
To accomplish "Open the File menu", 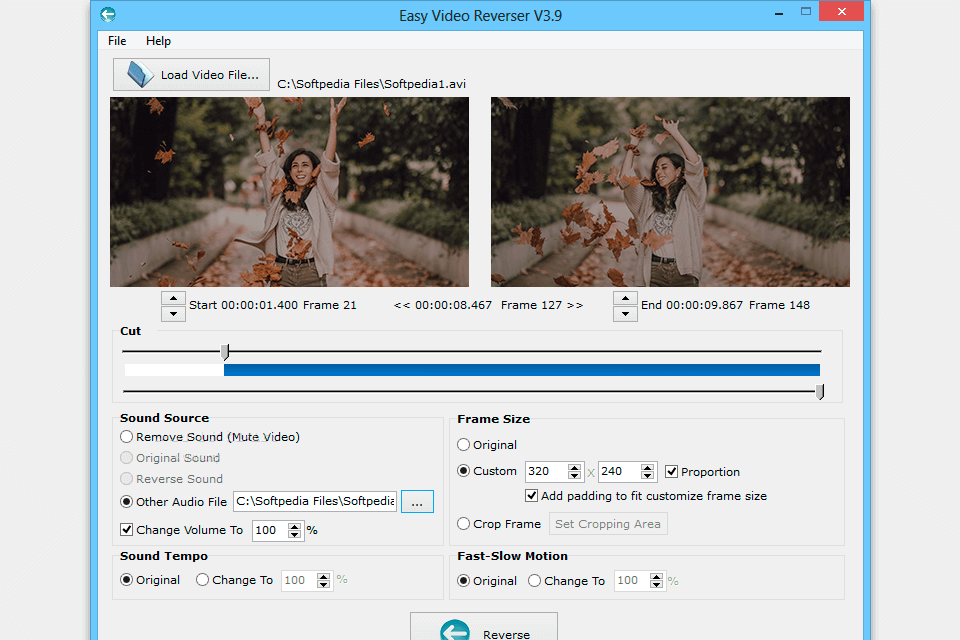I will pyautogui.click(x=117, y=41).
